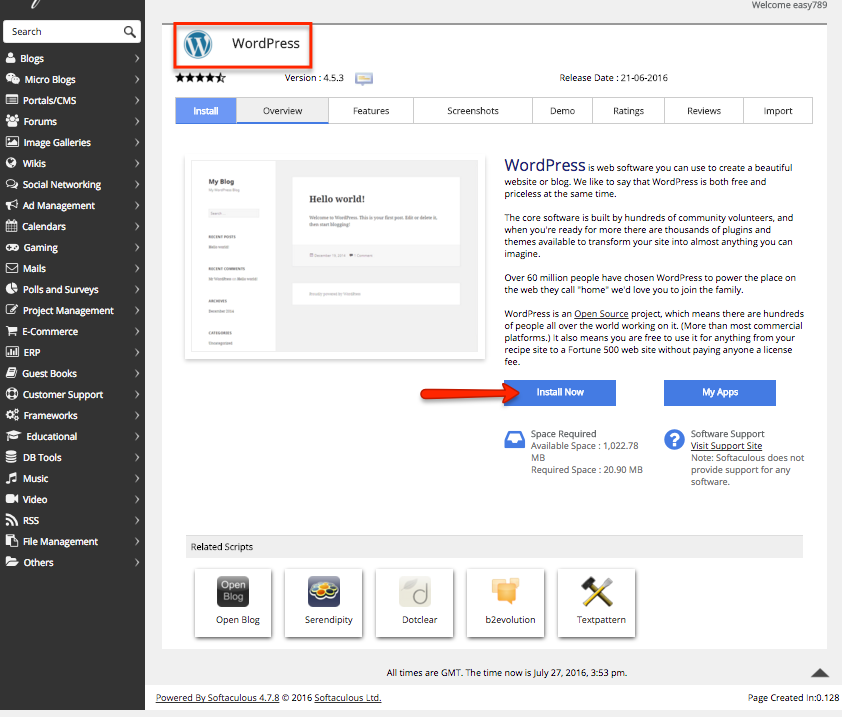The width and height of the screenshot is (842, 717).
Task: Open the Ratings tab
Action: coord(628,111)
